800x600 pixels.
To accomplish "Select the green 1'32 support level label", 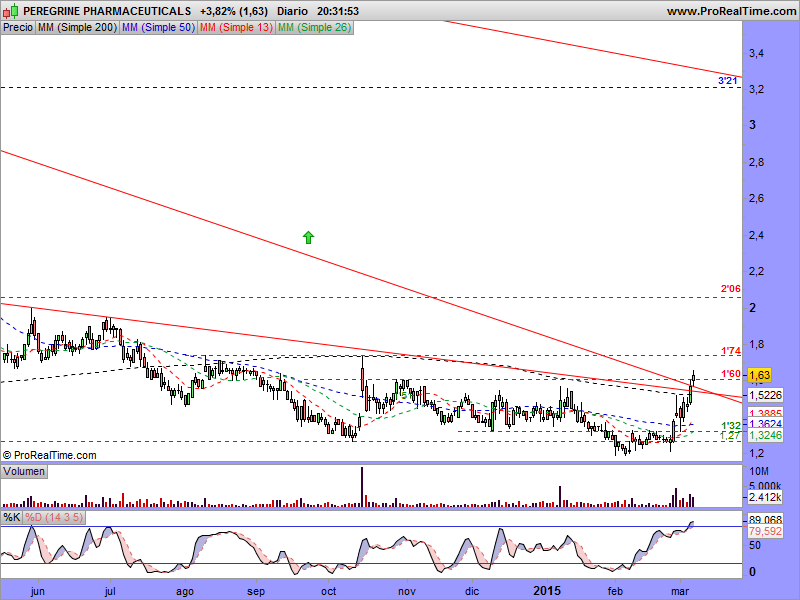I will click(x=730, y=426).
